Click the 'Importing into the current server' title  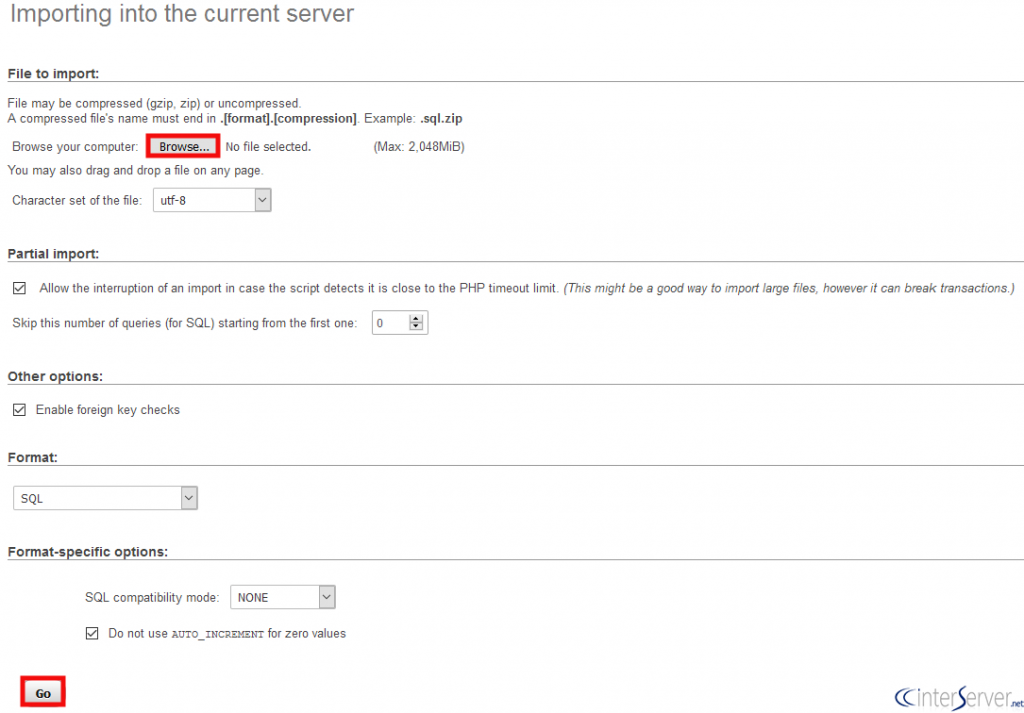point(182,13)
